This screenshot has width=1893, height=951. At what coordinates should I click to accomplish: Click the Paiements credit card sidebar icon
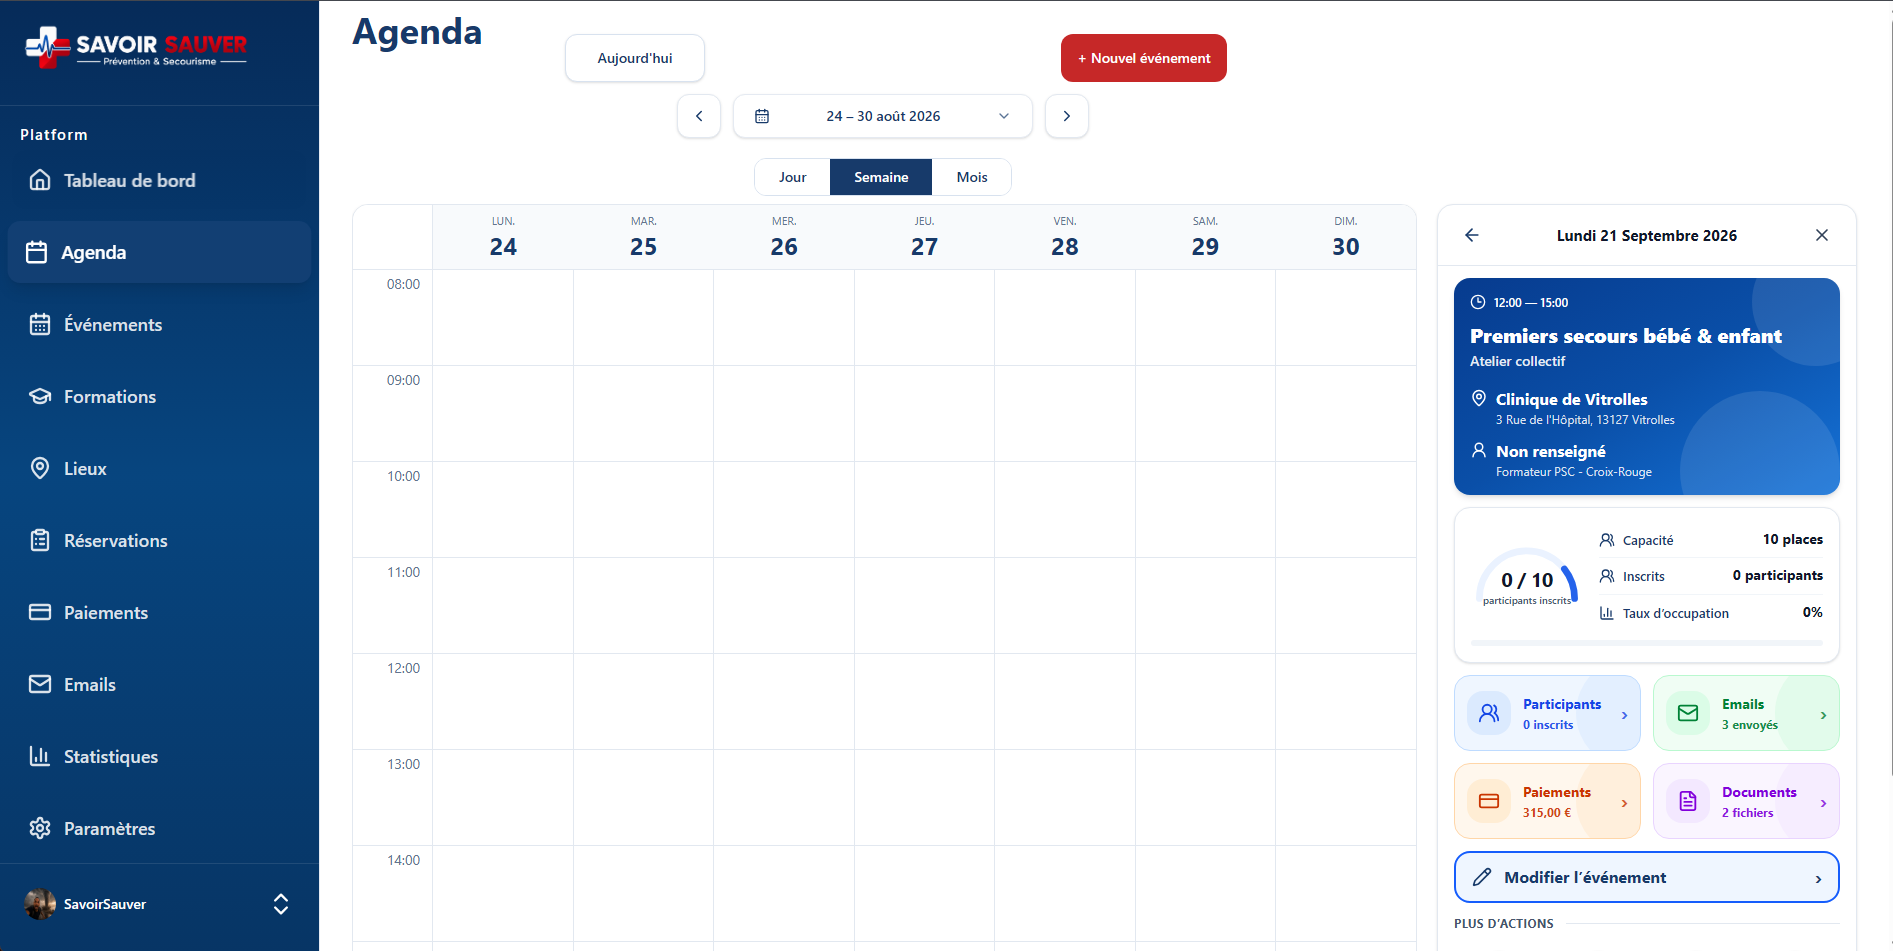point(40,612)
